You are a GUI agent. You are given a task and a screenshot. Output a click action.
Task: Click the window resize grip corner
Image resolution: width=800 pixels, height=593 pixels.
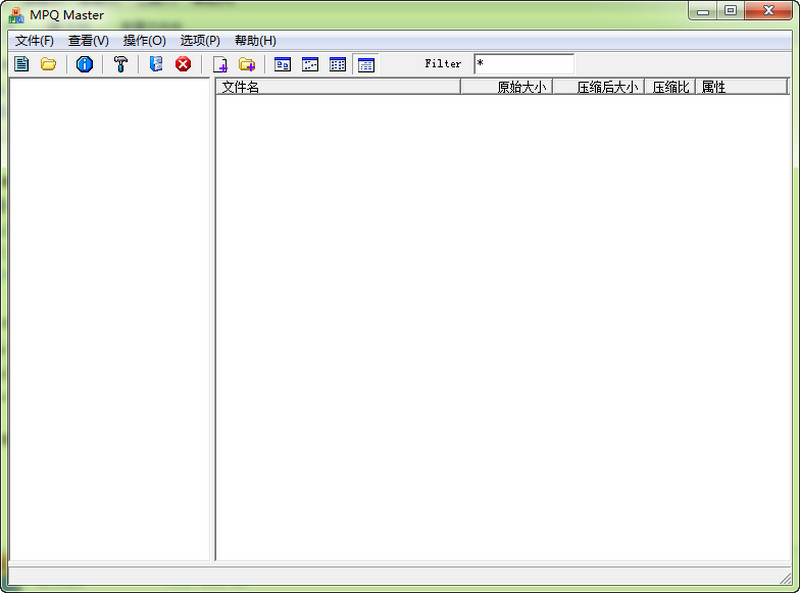pos(785,579)
